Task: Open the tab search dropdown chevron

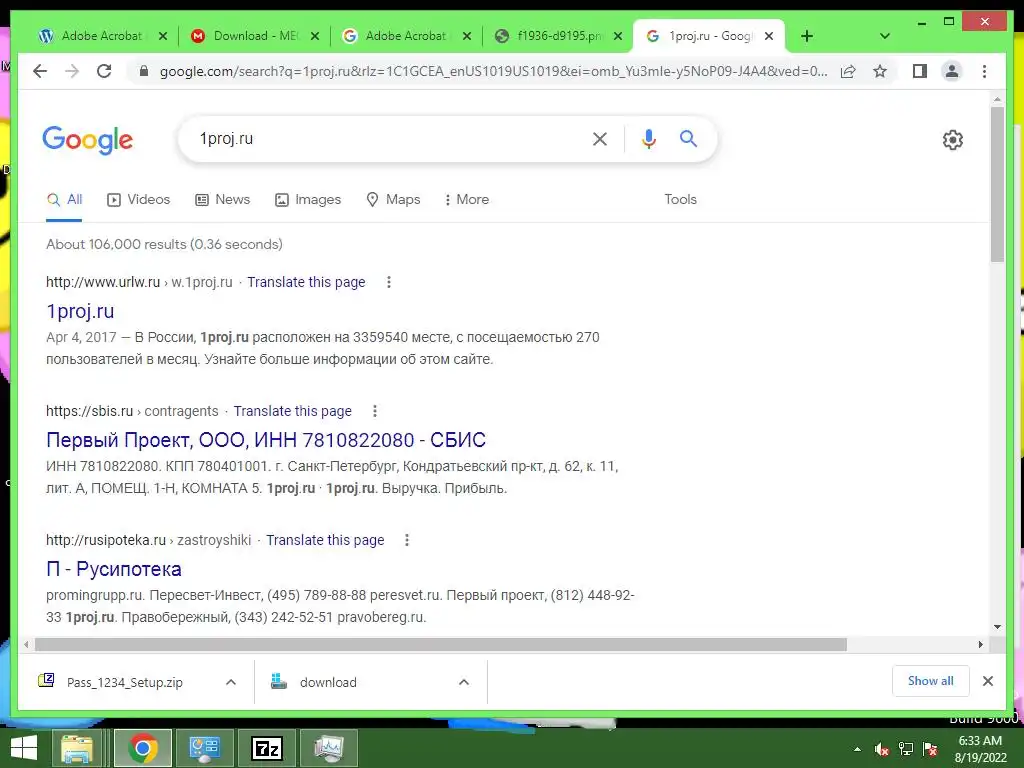Action: [x=885, y=36]
